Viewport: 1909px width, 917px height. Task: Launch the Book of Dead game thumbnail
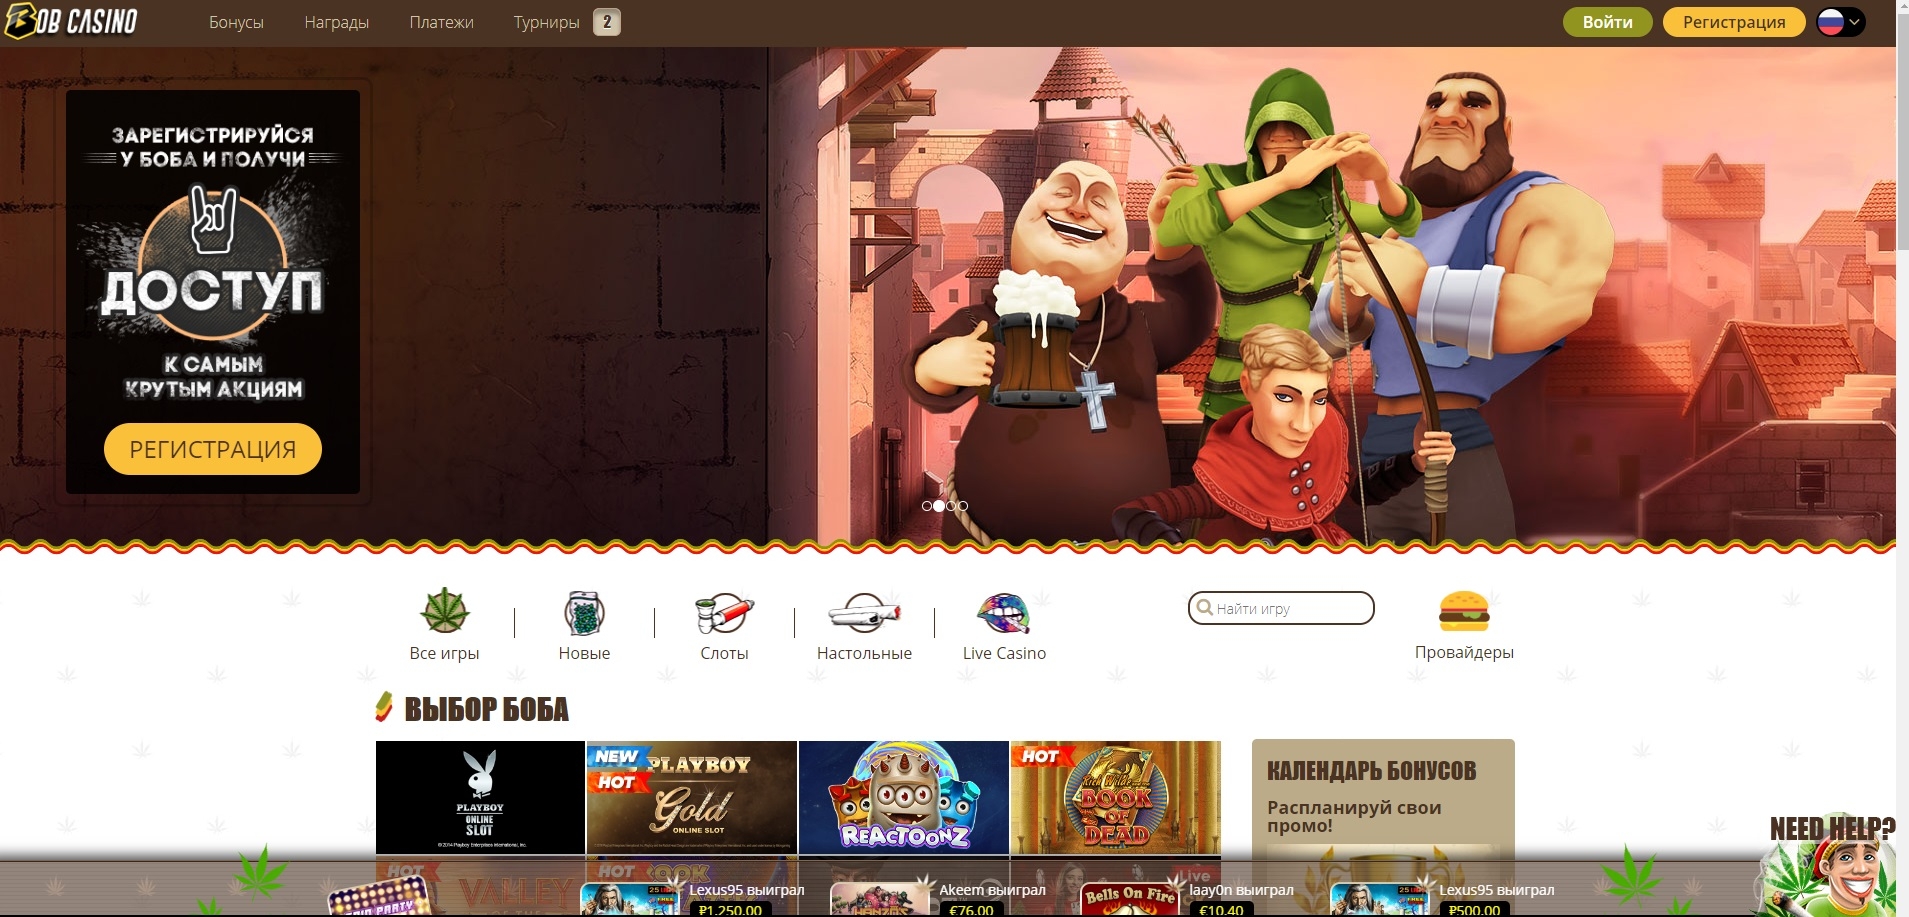point(1115,797)
